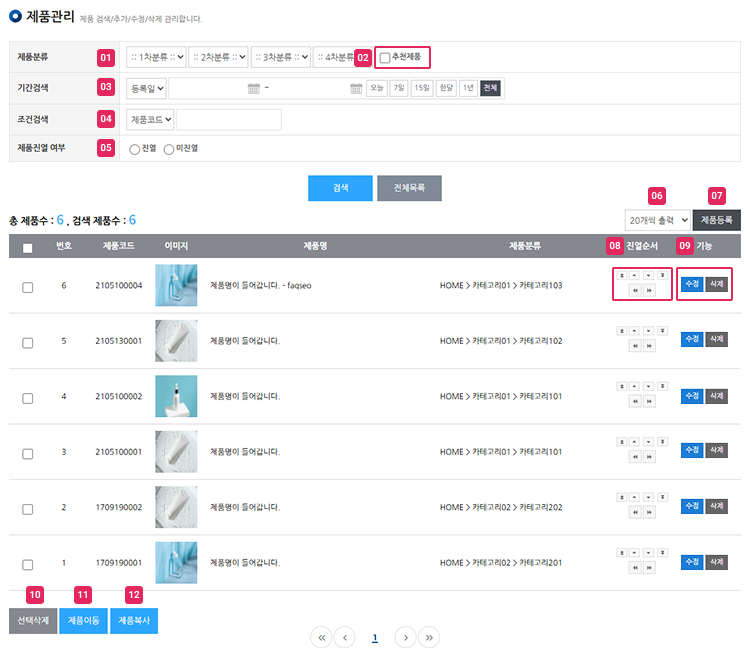This screenshot has width=750, height=658.
Task: Click double-right arrow for product 1709190001
Action: pos(649,568)
